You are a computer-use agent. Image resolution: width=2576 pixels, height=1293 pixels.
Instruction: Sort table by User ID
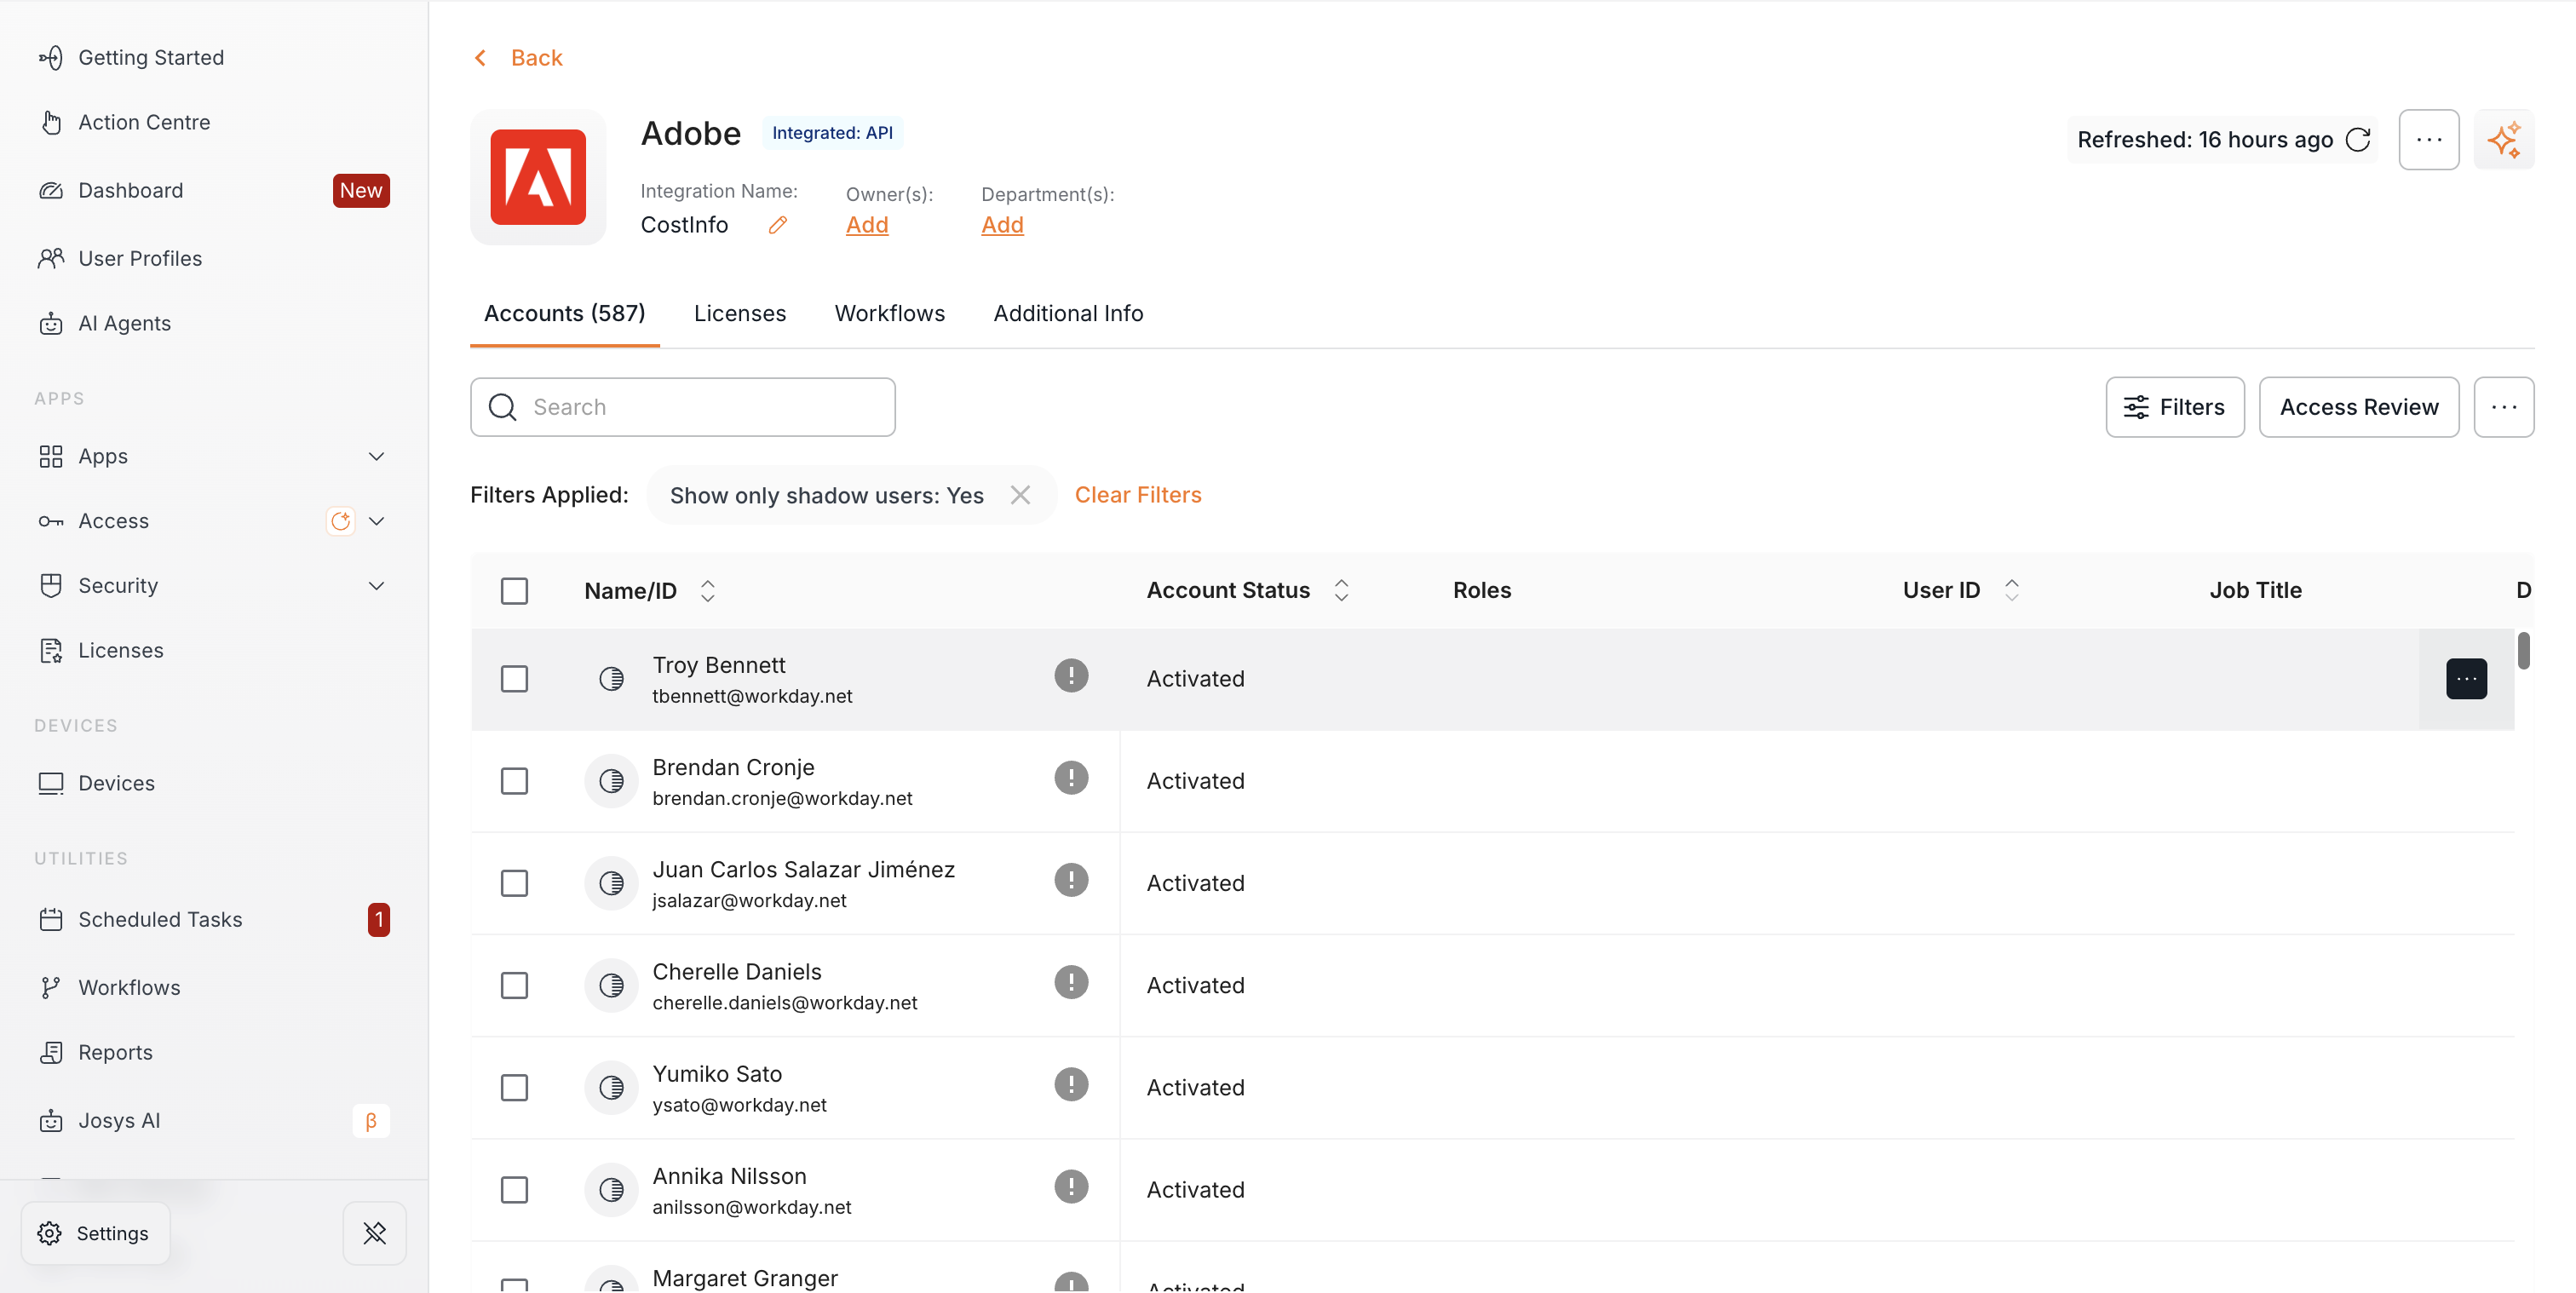pyautogui.click(x=2011, y=590)
